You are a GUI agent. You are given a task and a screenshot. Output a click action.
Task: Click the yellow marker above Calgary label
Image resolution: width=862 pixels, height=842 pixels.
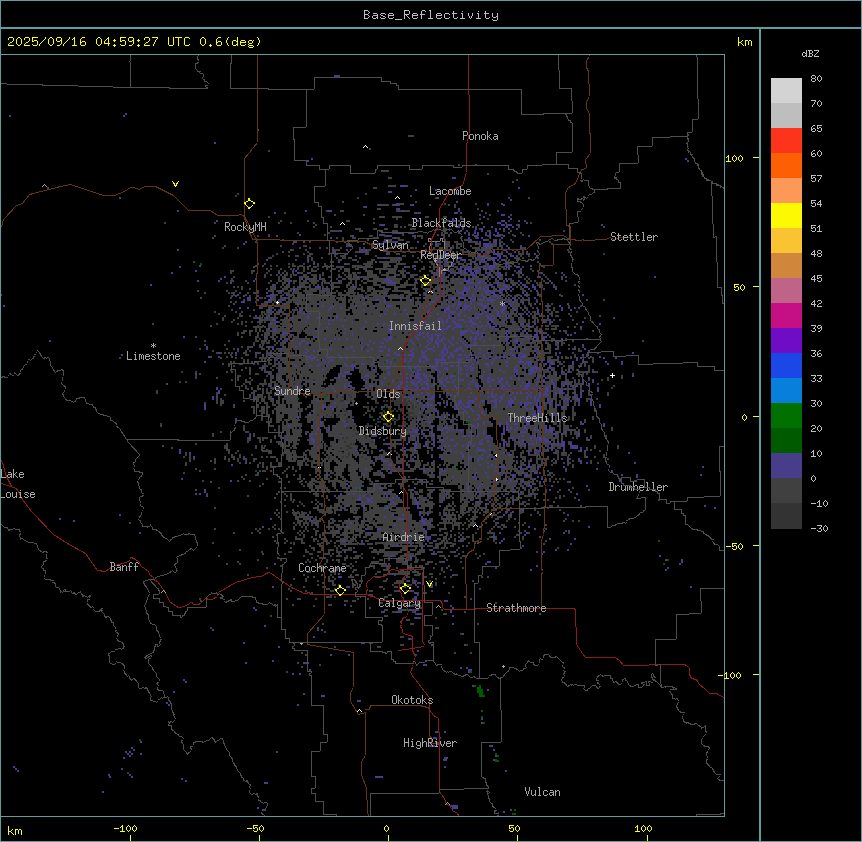pos(405,589)
